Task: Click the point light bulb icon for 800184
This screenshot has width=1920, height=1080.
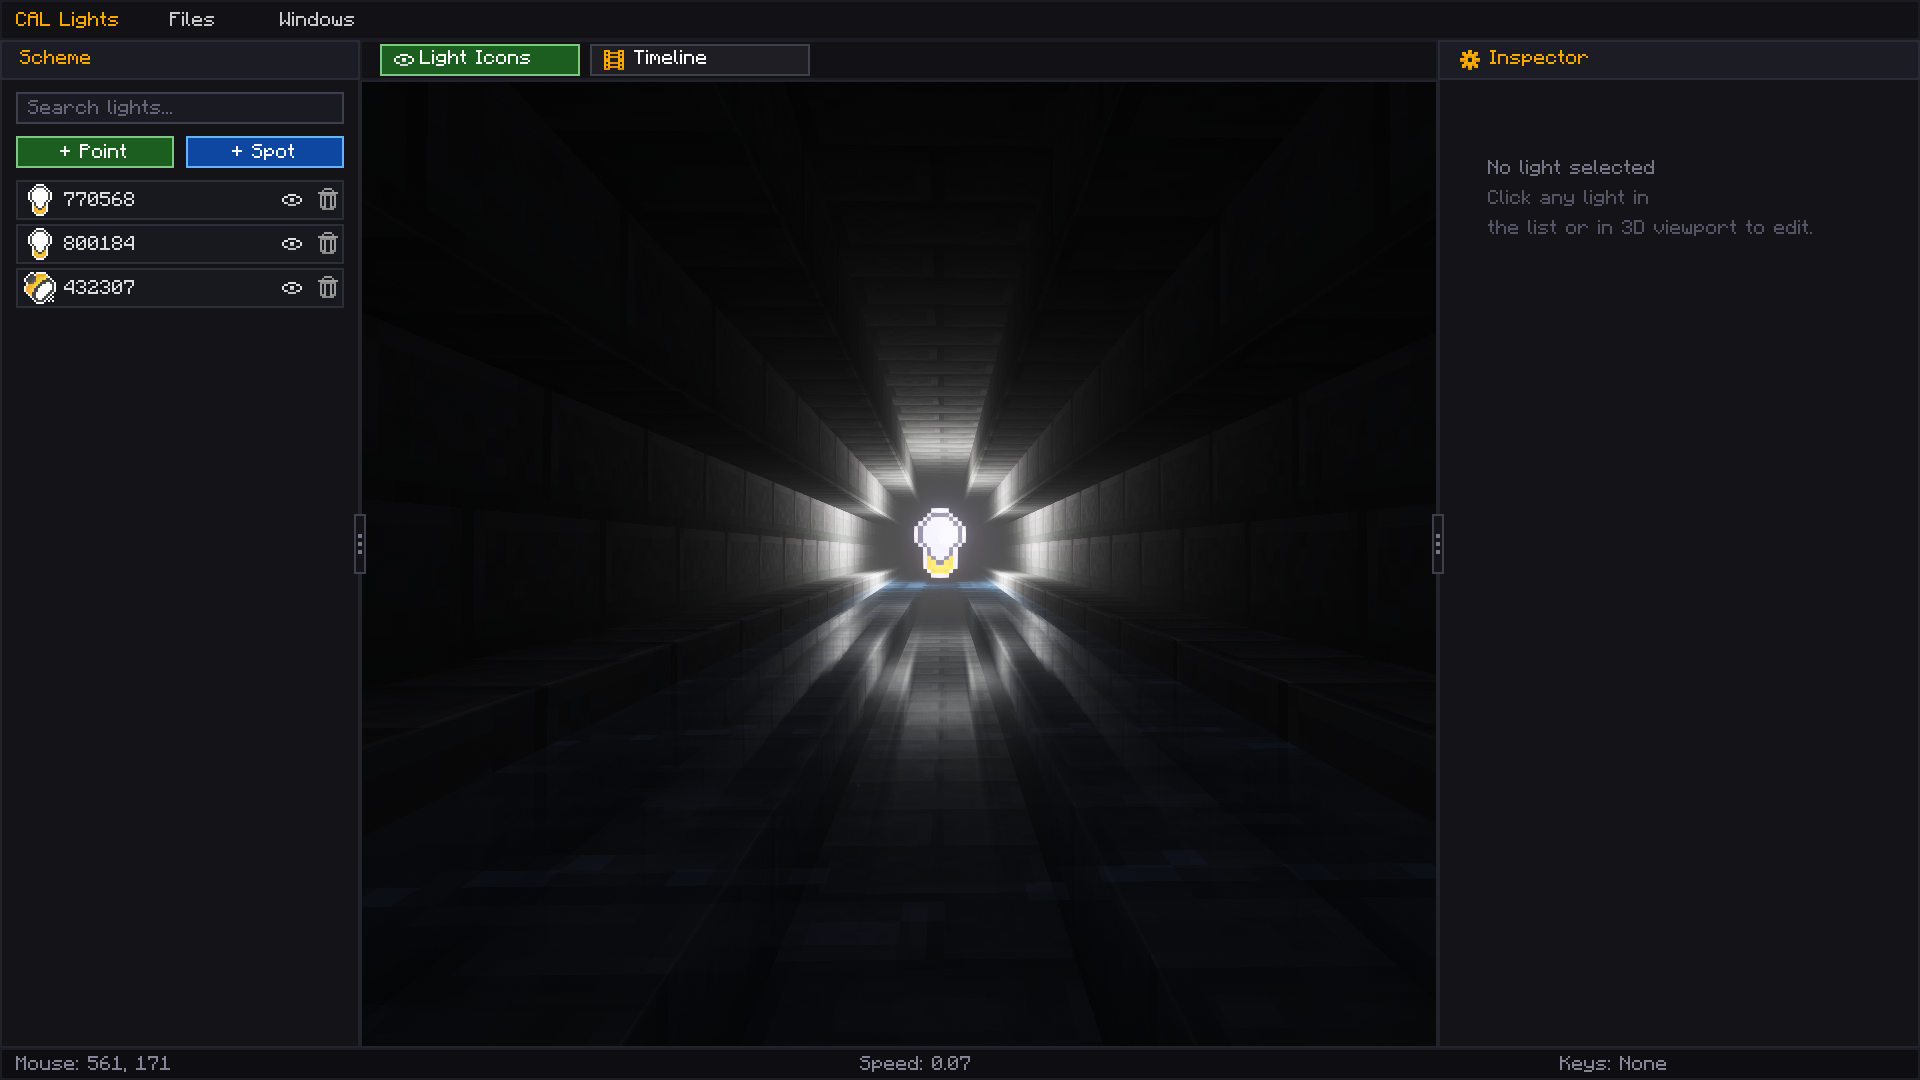Action: (39, 244)
